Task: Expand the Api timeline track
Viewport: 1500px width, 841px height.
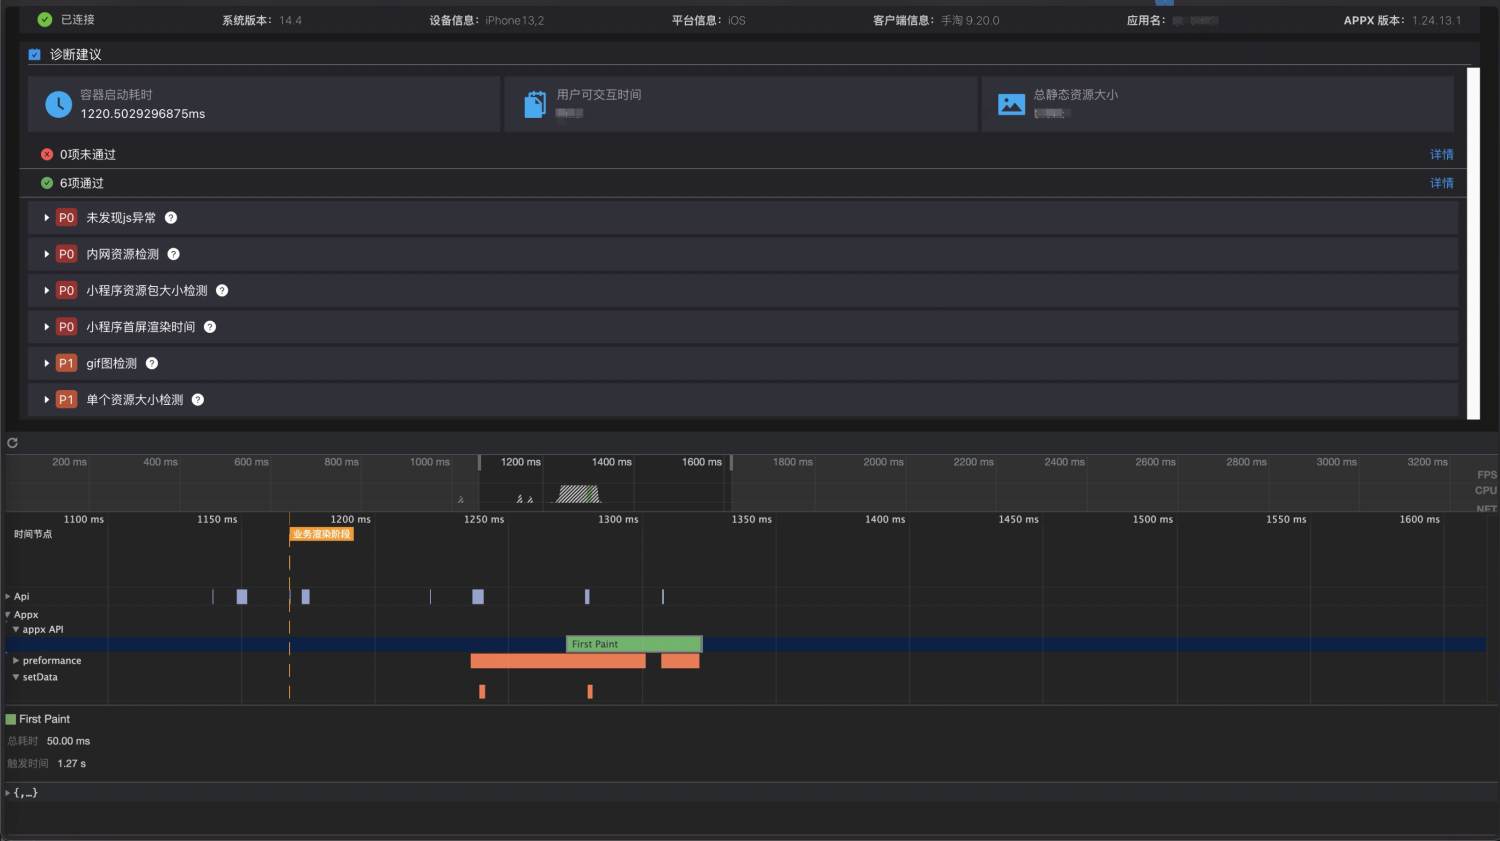Action: [8, 596]
